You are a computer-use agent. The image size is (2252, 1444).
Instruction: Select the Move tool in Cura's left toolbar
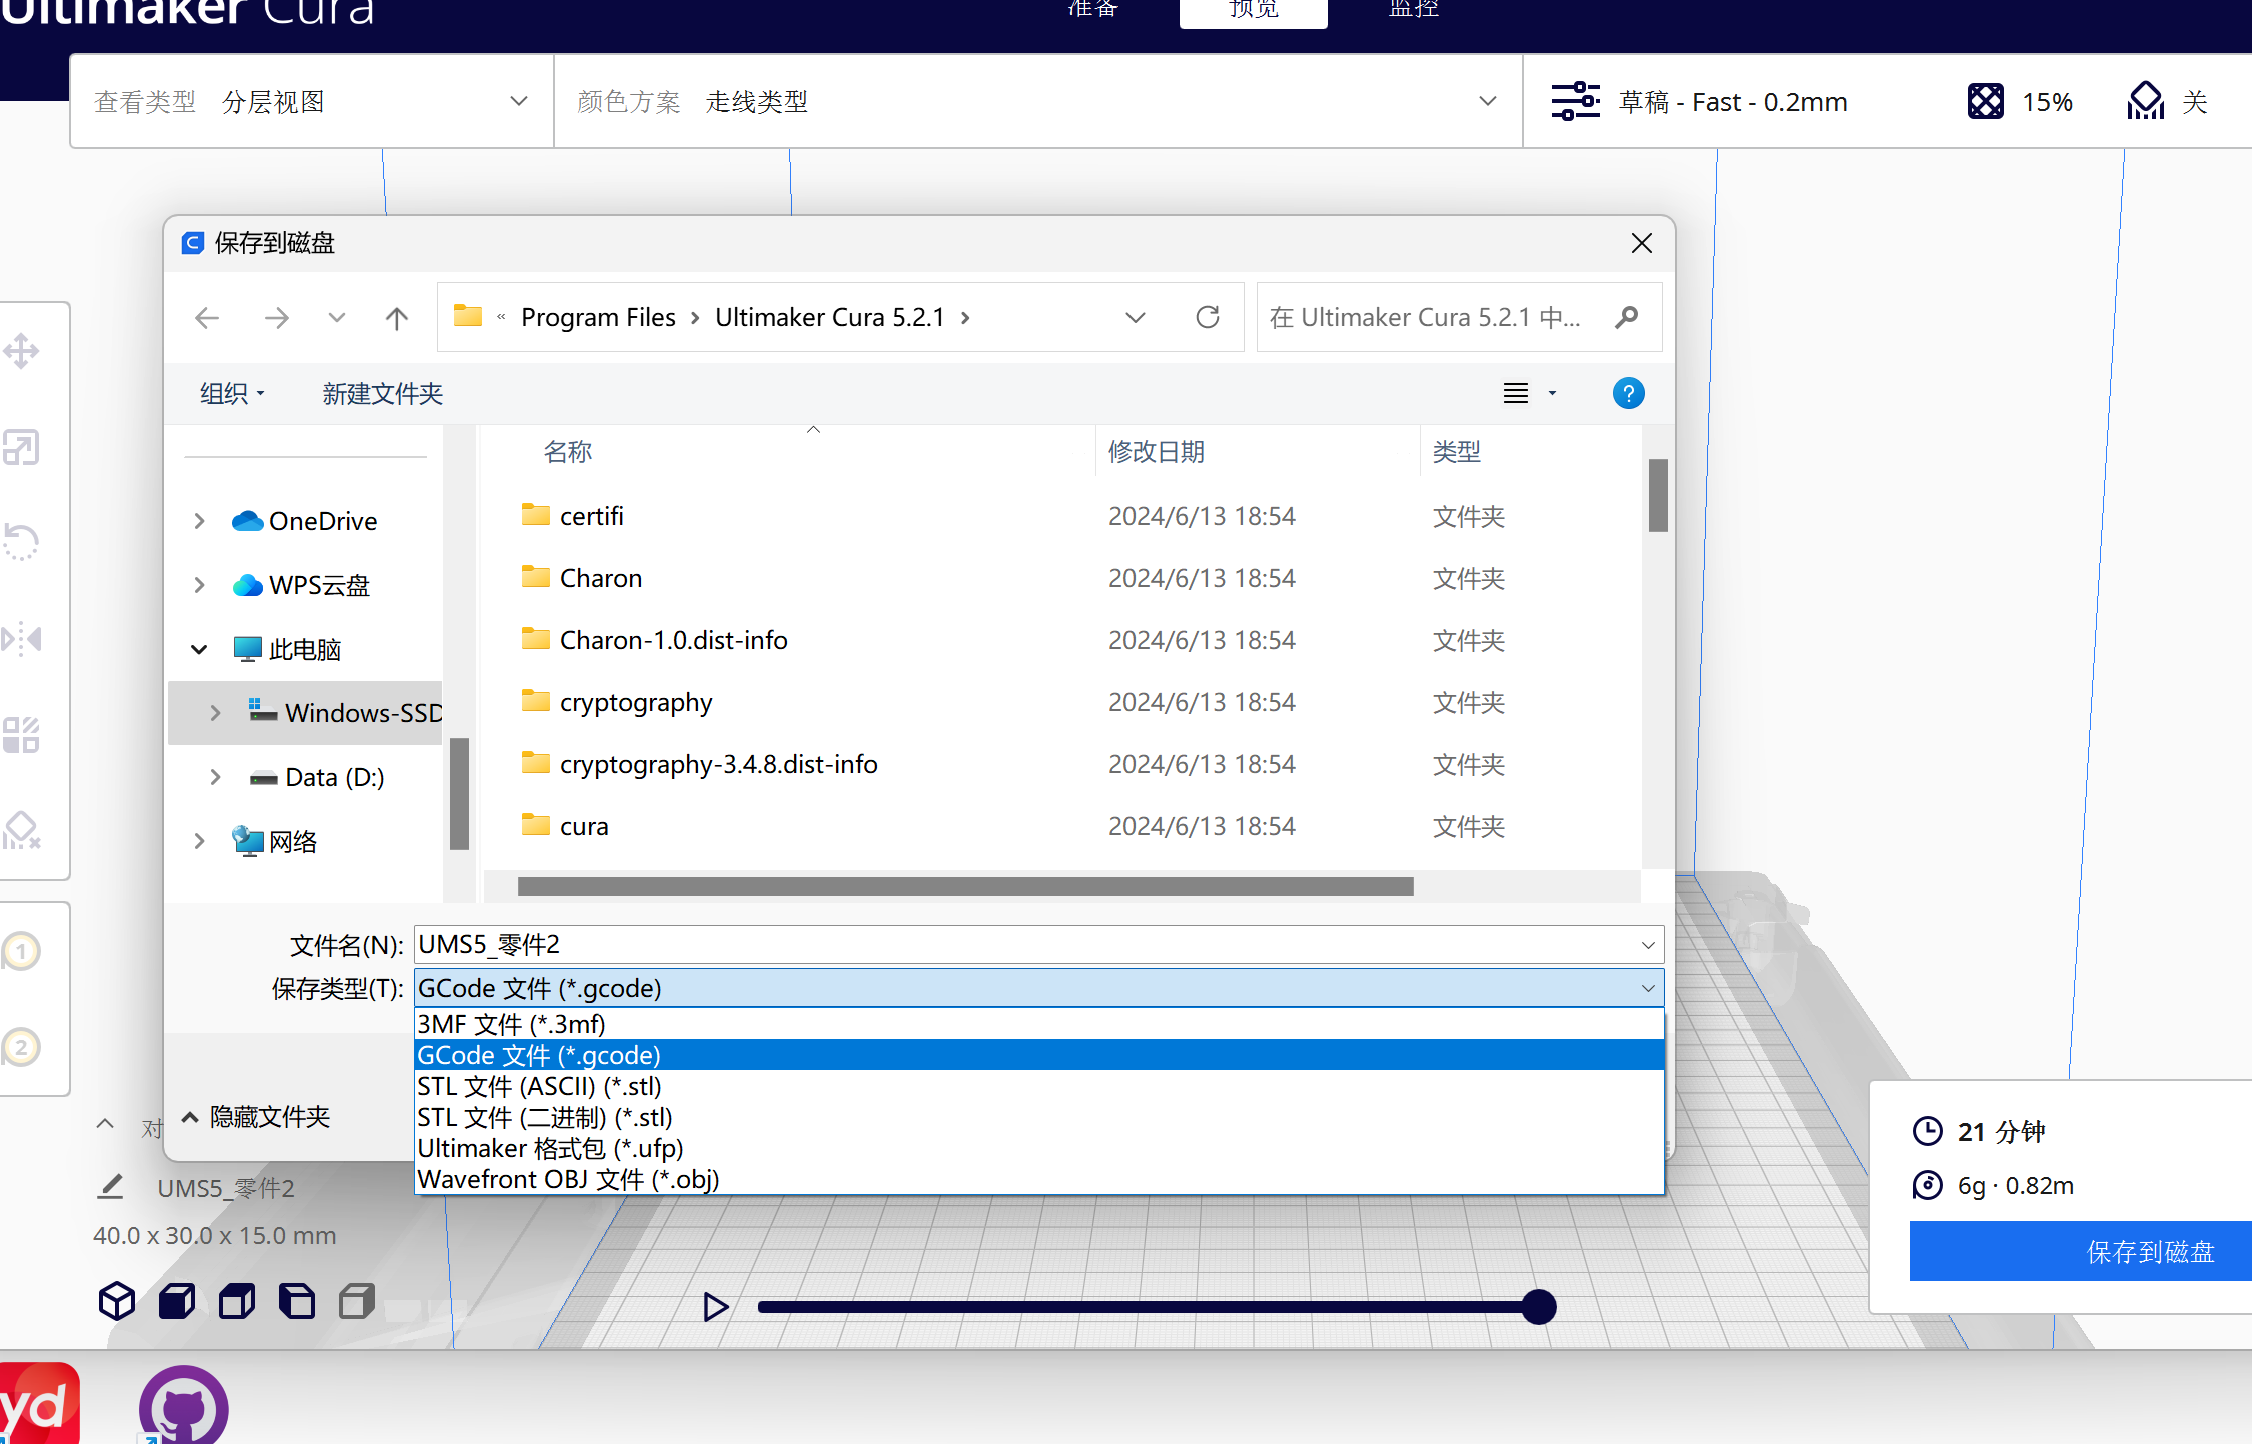point(21,351)
